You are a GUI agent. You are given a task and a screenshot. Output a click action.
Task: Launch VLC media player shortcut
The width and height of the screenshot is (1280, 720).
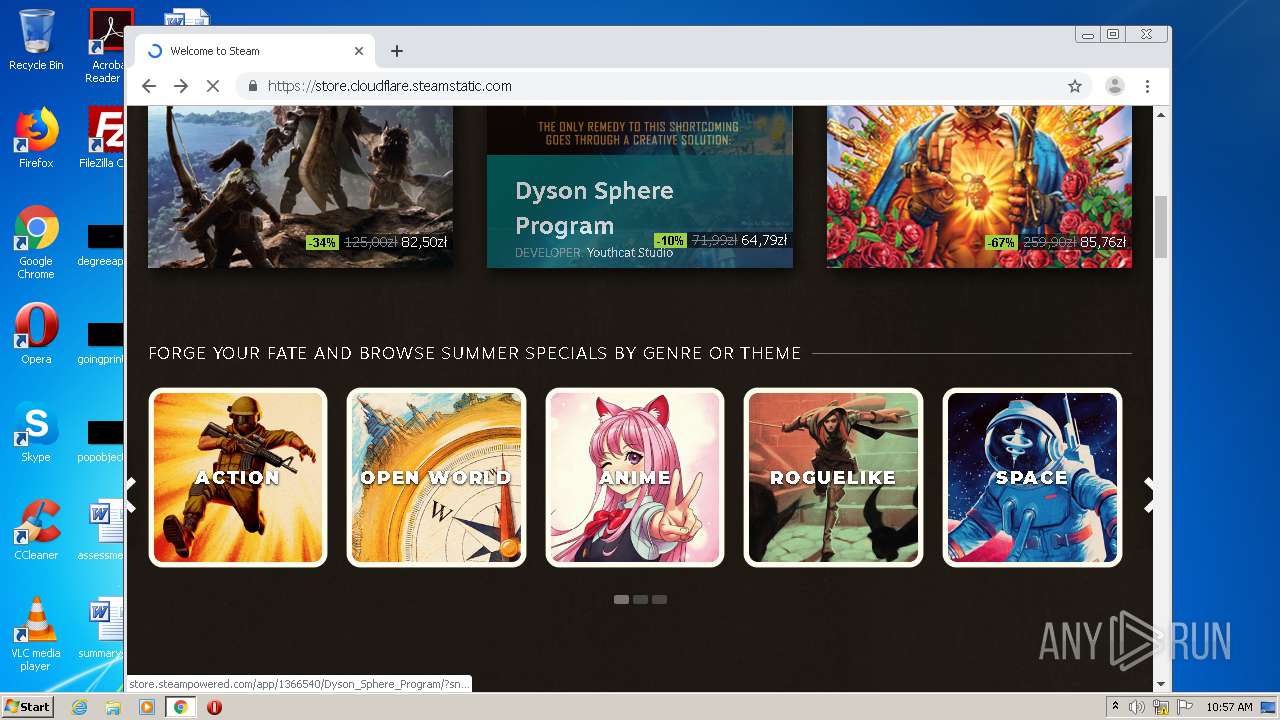click(x=36, y=634)
